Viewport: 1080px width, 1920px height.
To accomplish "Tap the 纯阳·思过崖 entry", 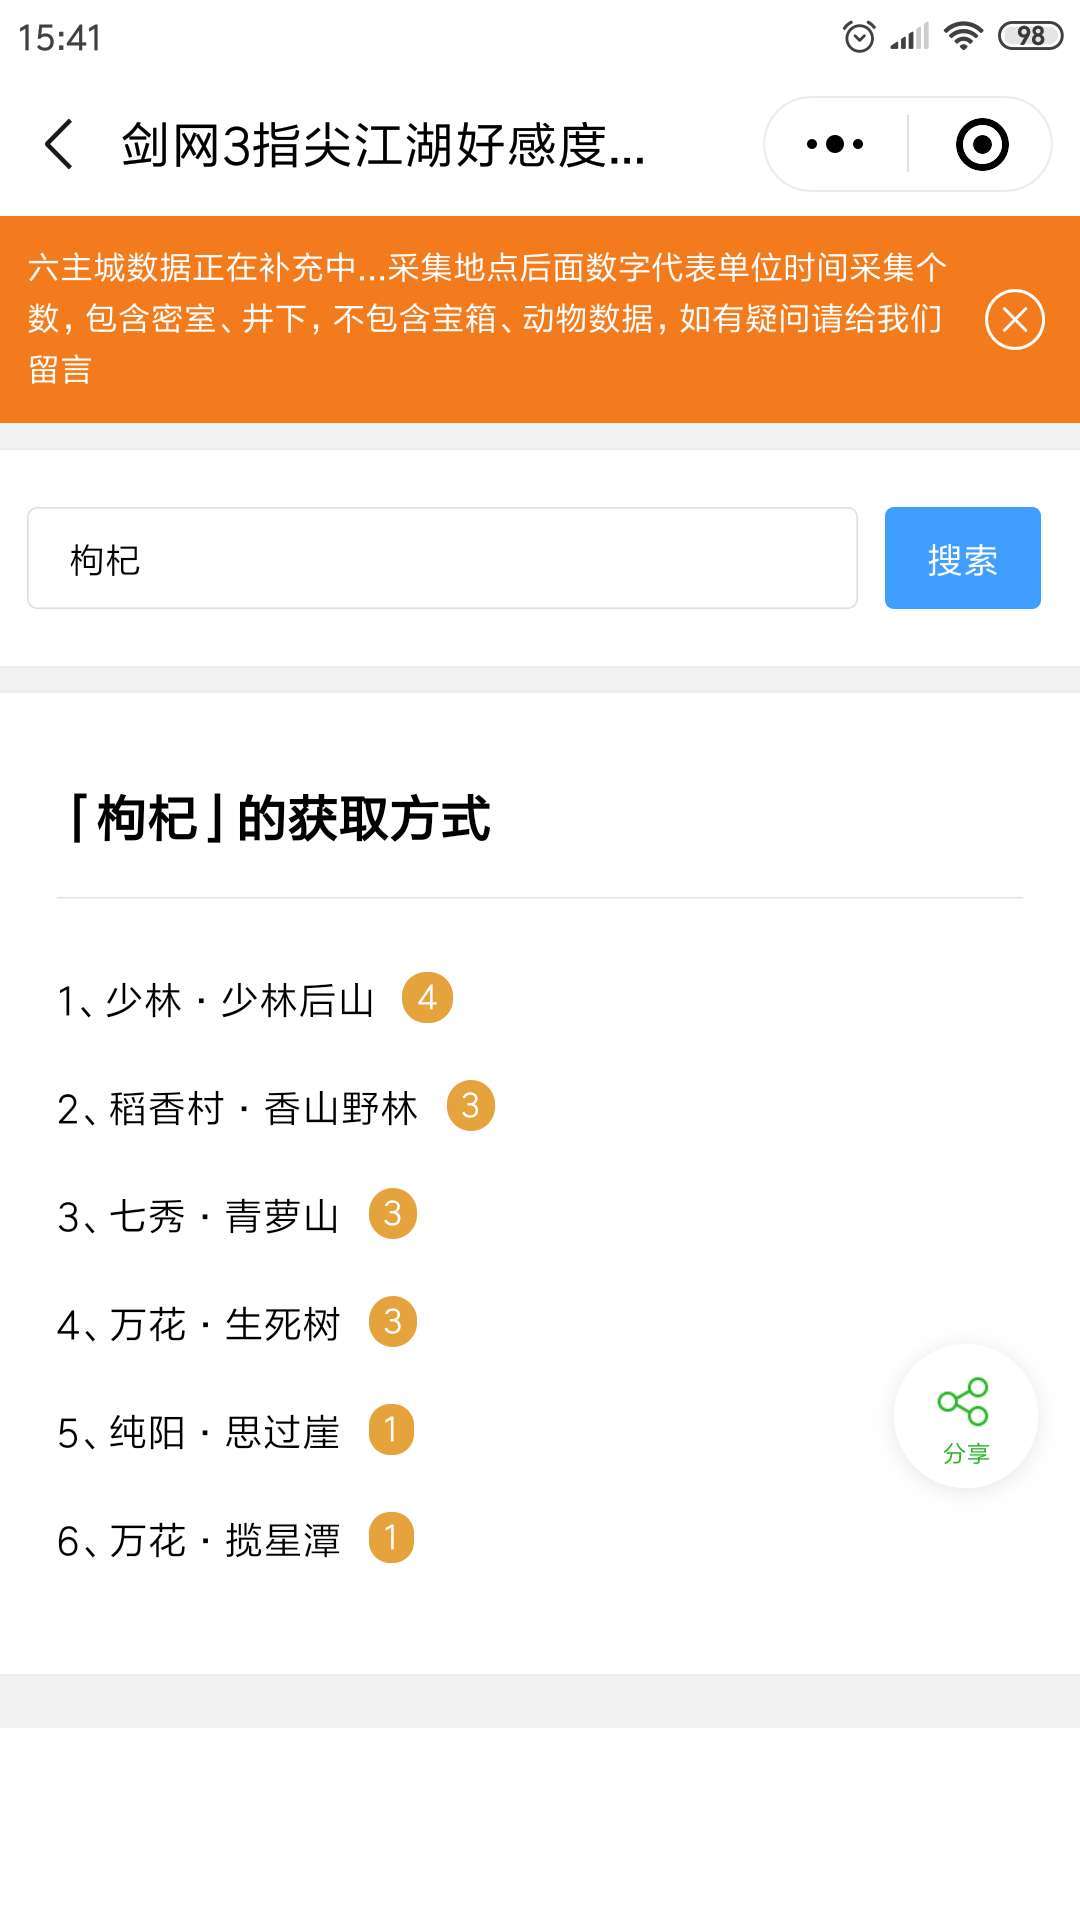I will coord(198,1432).
